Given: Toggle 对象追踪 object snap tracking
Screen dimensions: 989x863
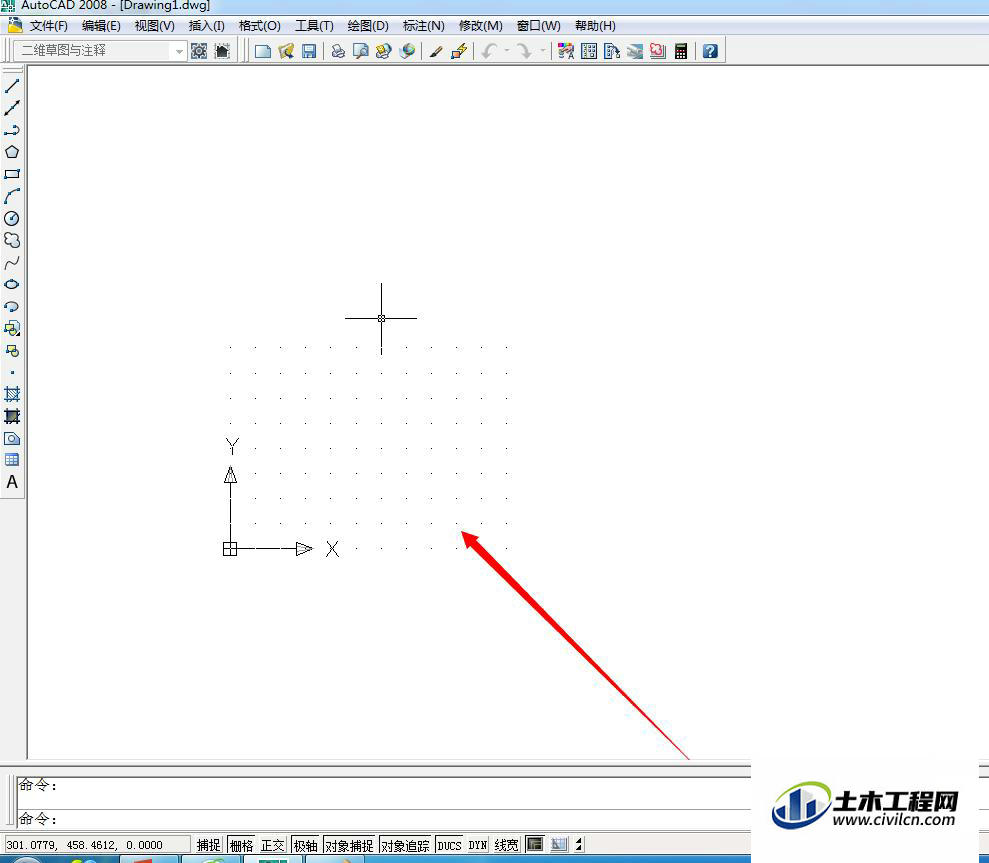Looking at the screenshot, I should pos(406,845).
